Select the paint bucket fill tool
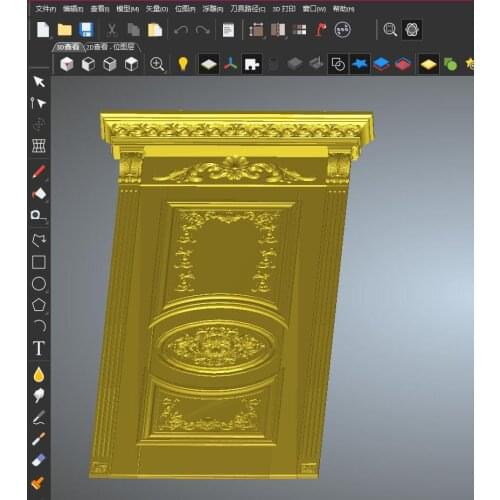The width and height of the screenshot is (500, 500). click(39, 194)
